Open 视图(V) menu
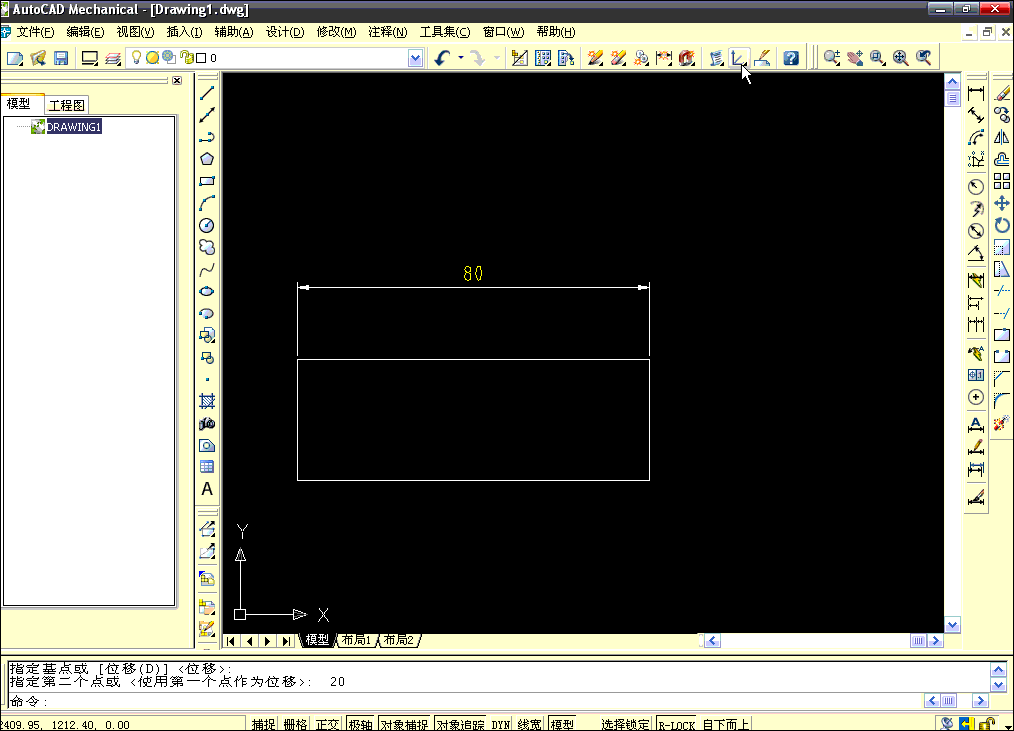Image resolution: width=1014 pixels, height=731 pixels. pyautogui.click(x=135, y=32)
